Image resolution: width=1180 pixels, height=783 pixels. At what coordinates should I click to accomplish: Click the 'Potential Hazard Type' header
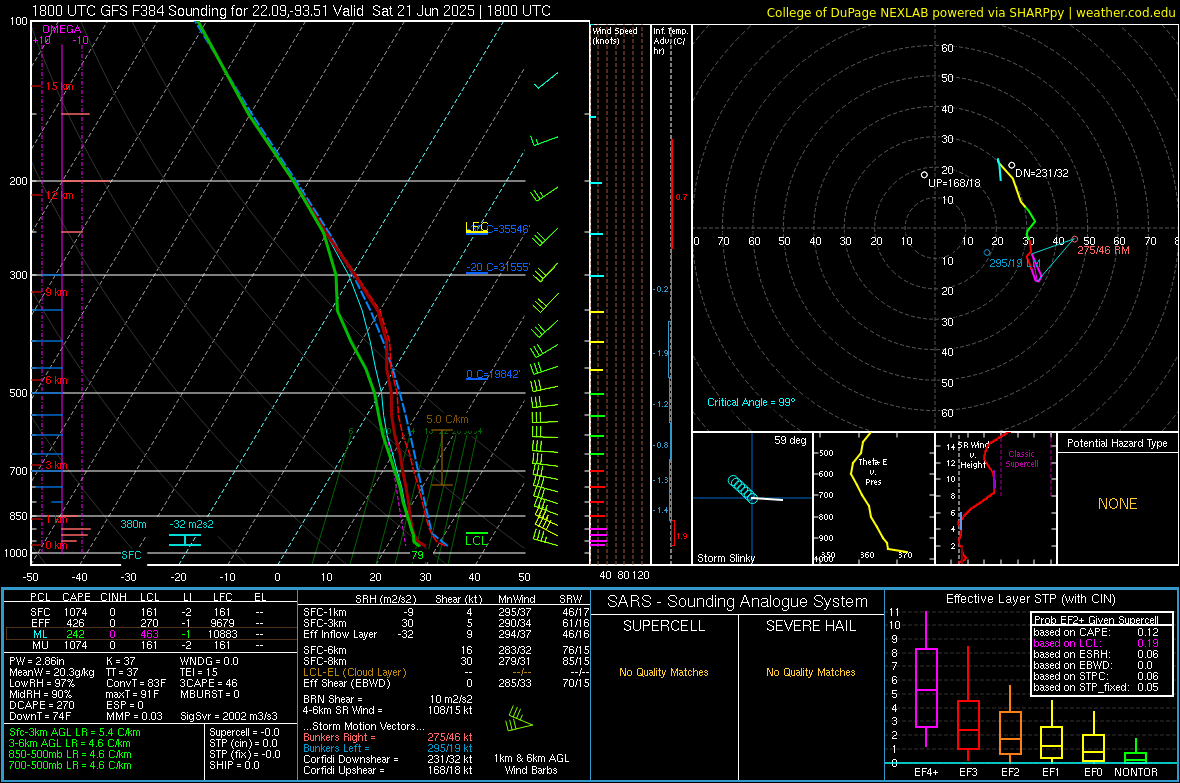[1117, 443]
